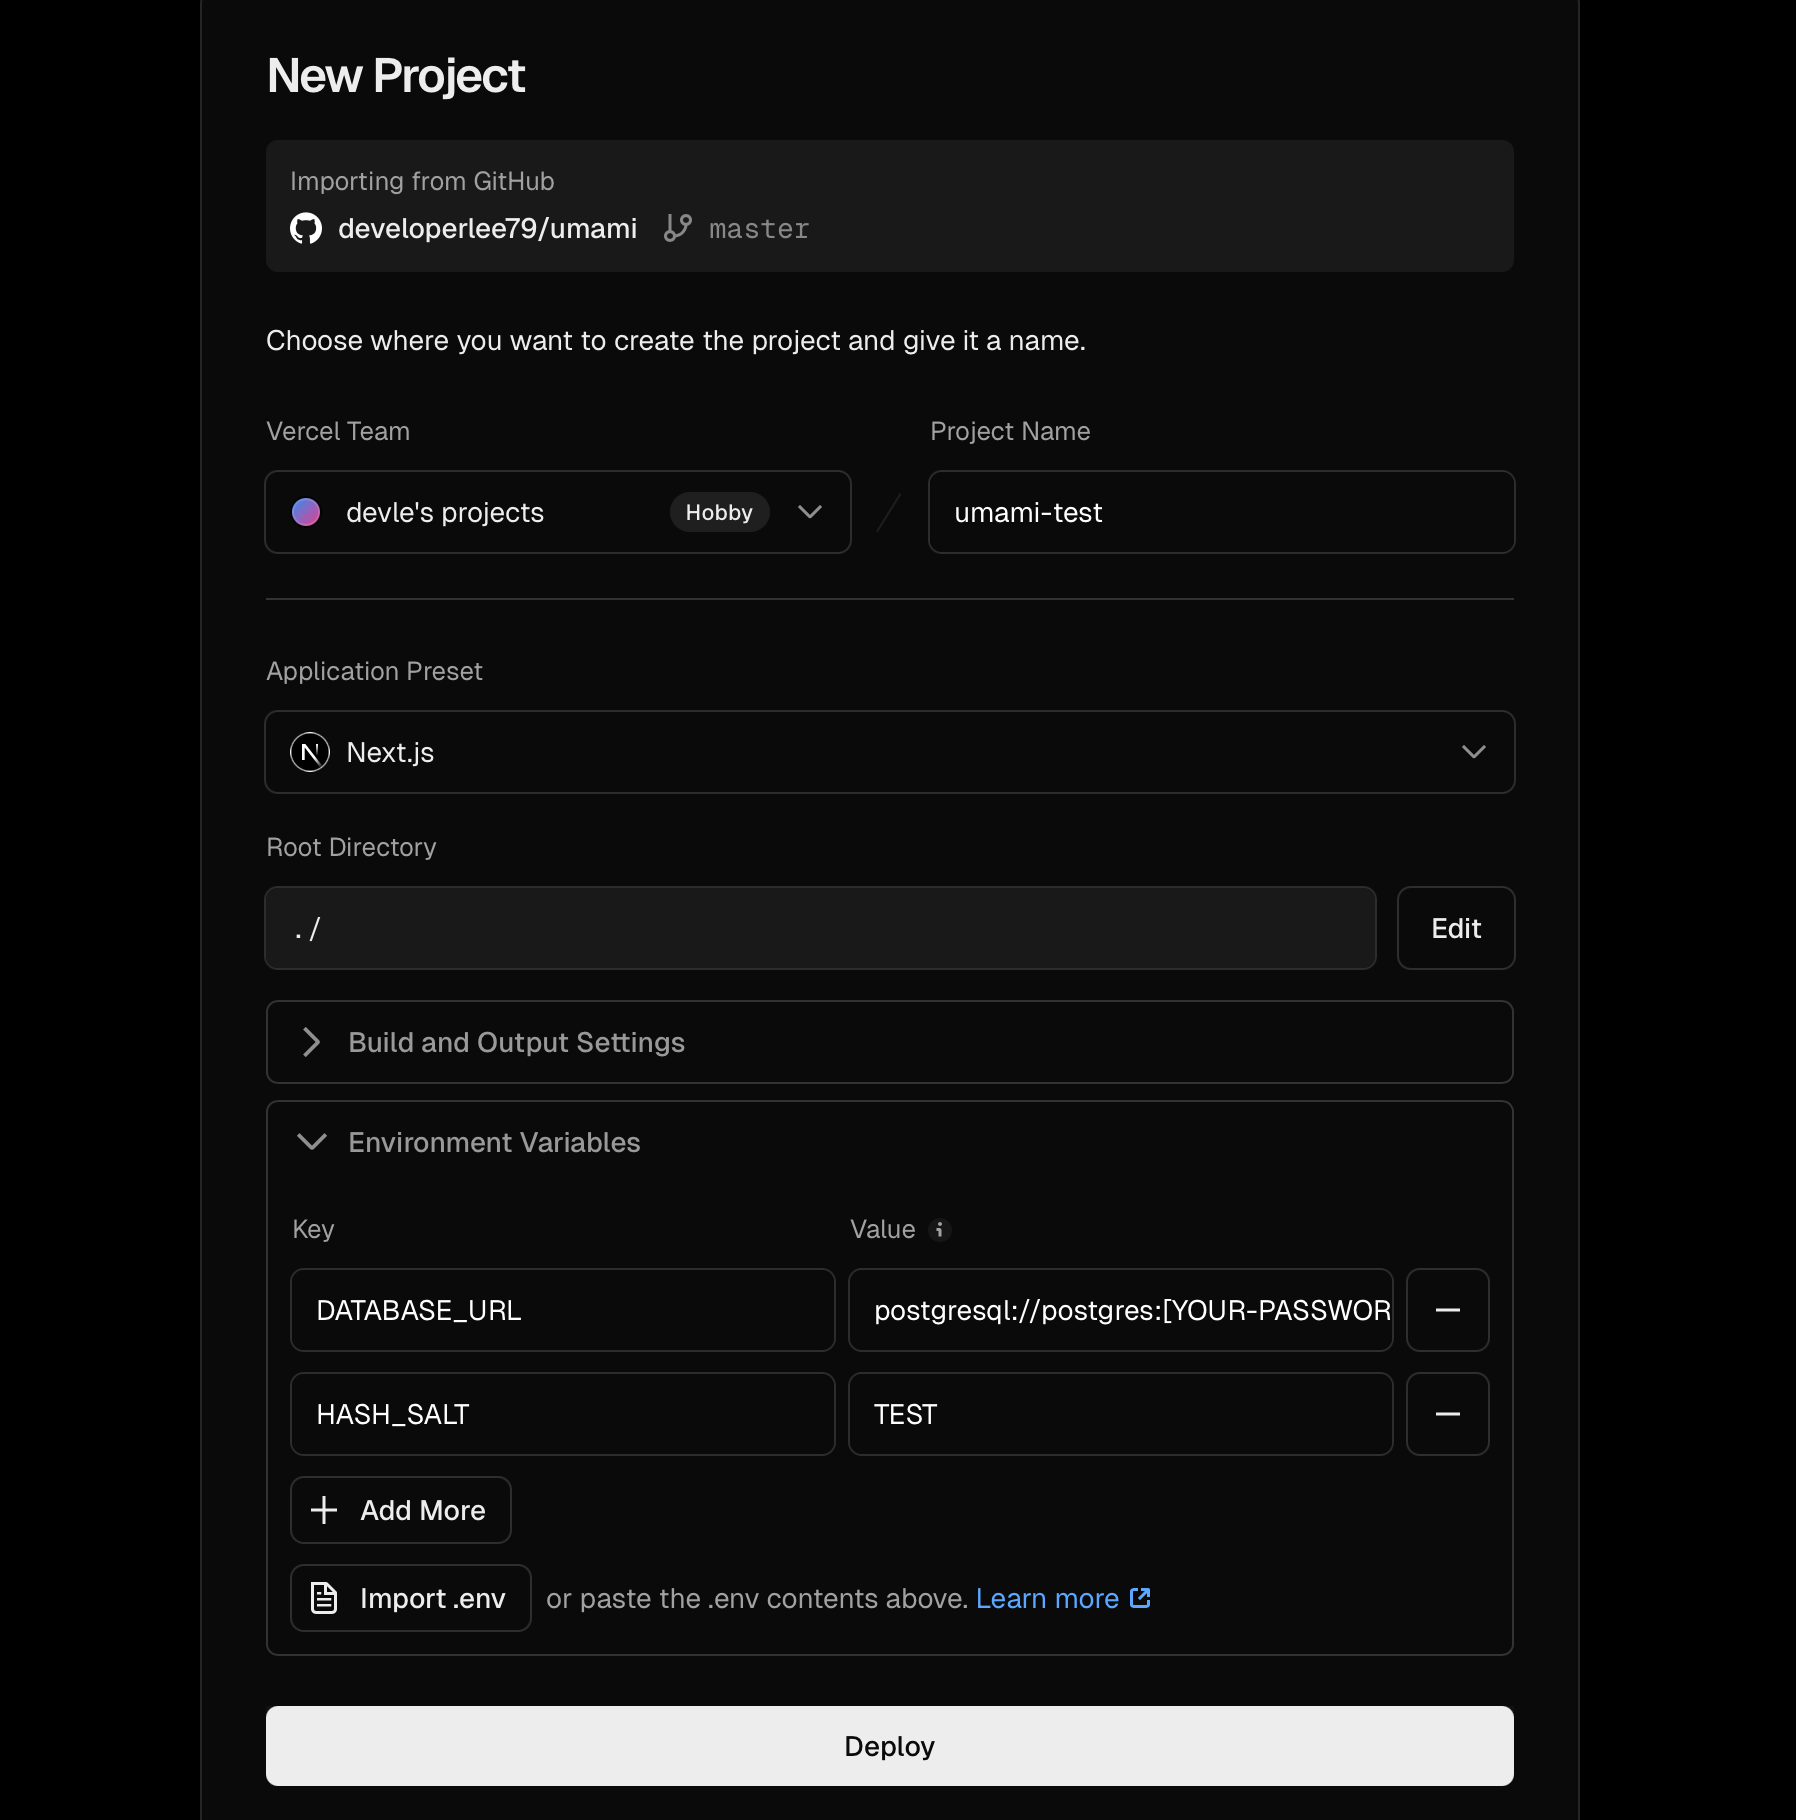Remove the DATABASE_URL variable with the minus icon
This screenshot has height=1820, width=1796.
pyautogui.click(x=1448, y=1310)
